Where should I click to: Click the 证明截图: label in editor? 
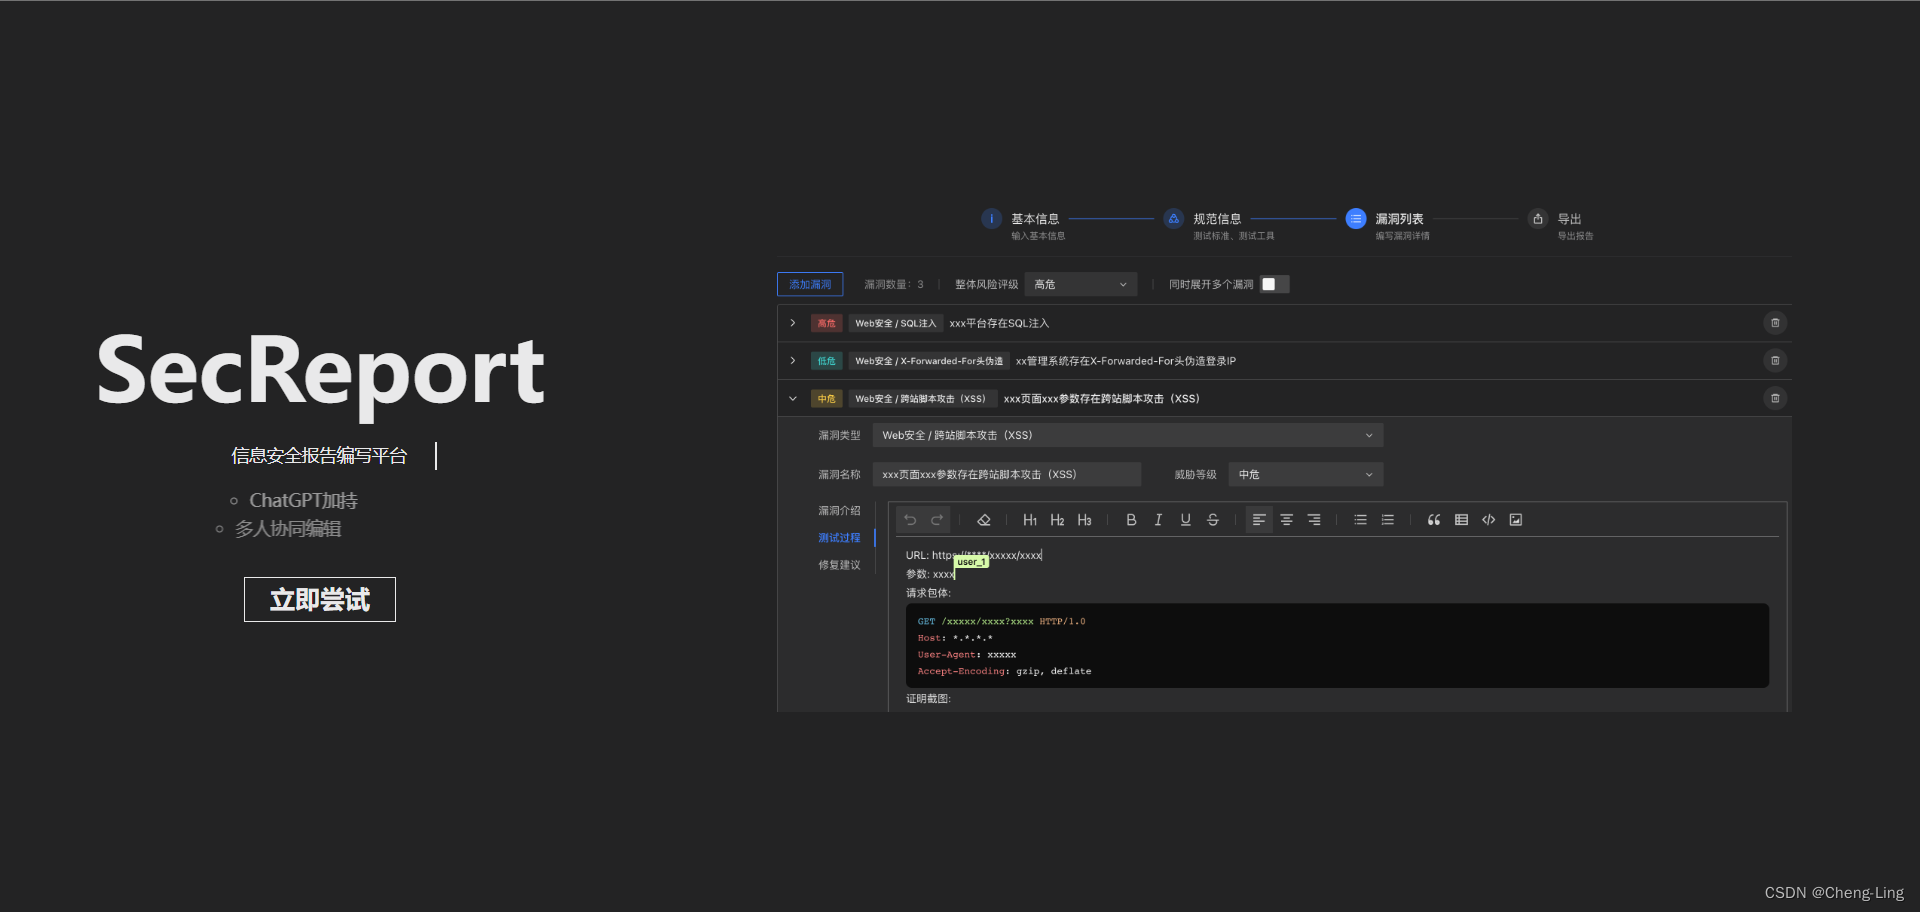coord(928,699)
